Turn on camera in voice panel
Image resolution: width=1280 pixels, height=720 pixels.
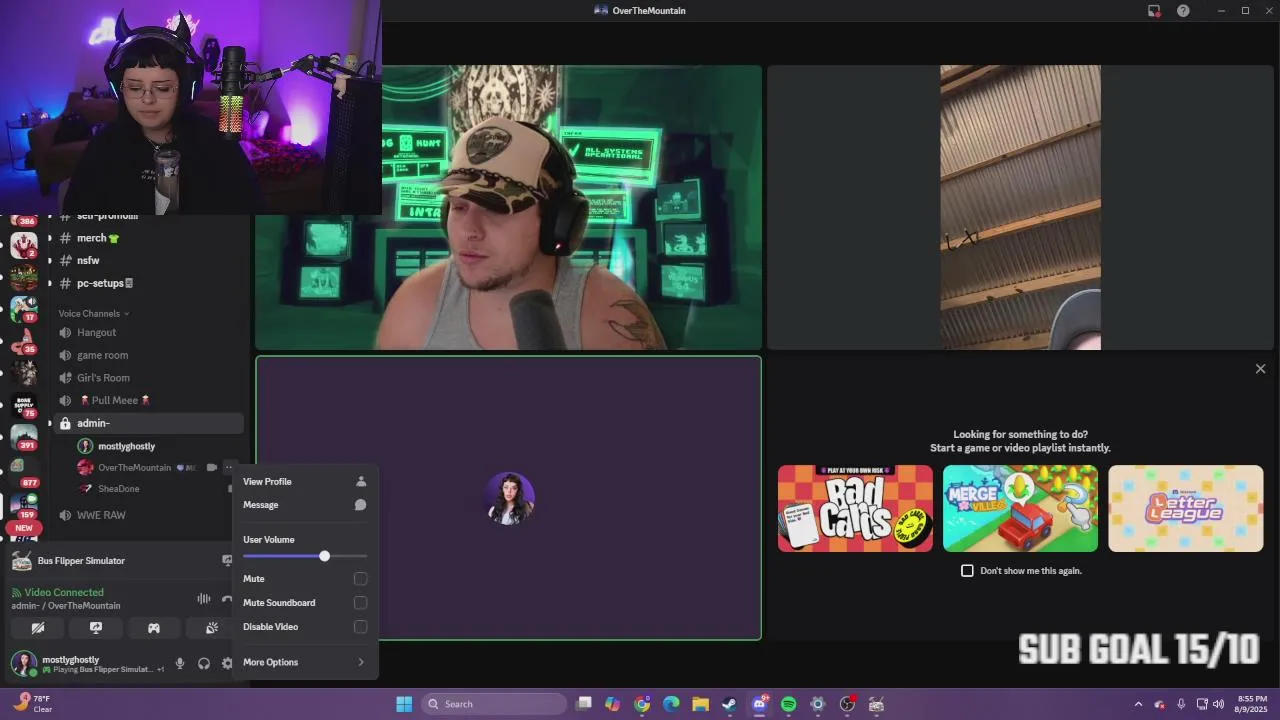(x=38, y=628)
